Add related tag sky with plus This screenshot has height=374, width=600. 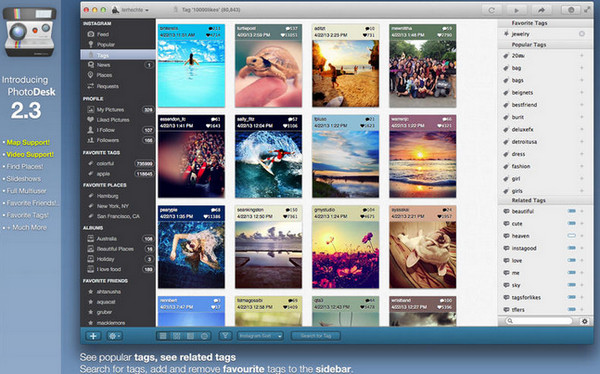coord(582,285)
